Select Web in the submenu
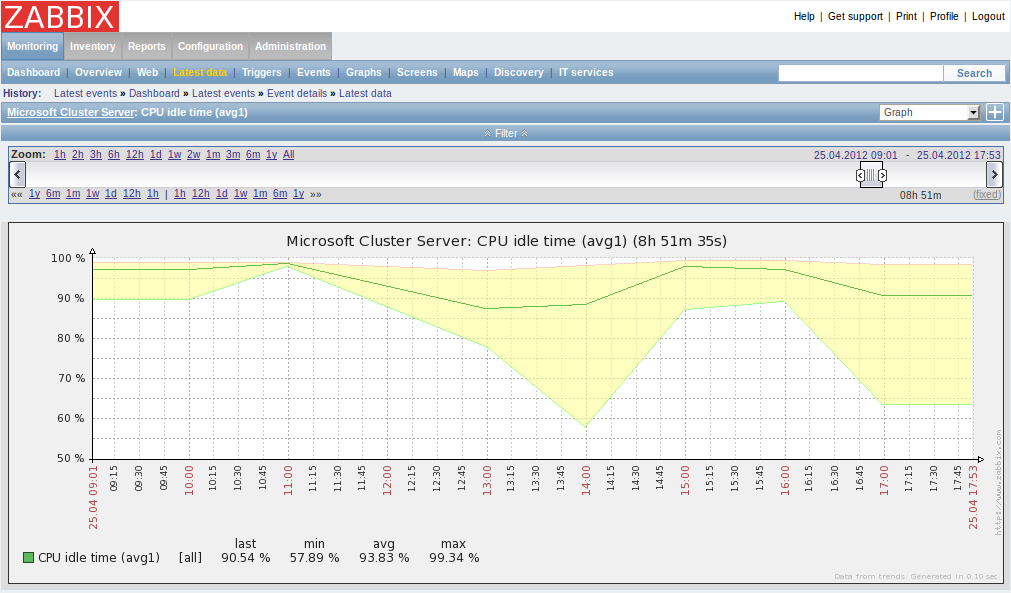The height and width of the screenshot is (593, 1011). pyautogui.click(x=147, y=72)
